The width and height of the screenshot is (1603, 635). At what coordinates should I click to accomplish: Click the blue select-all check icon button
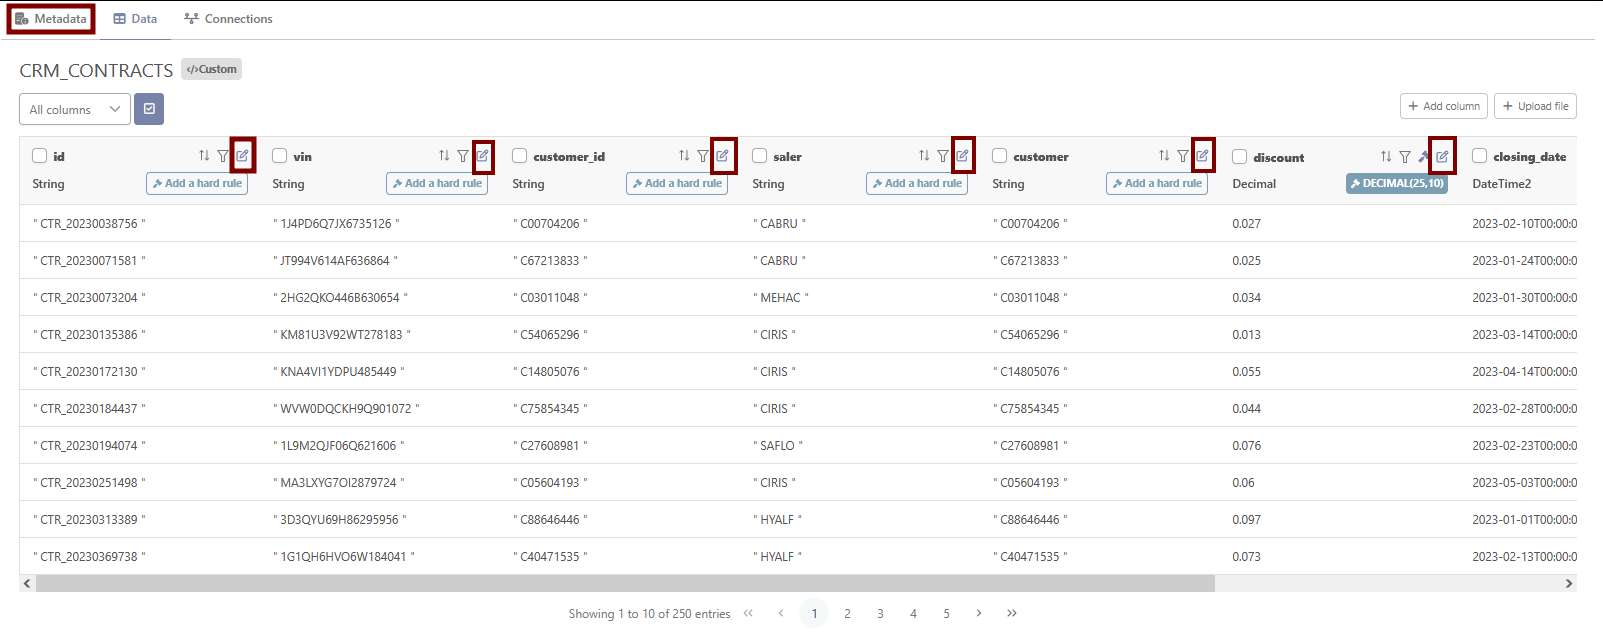(x=149, y=109)
